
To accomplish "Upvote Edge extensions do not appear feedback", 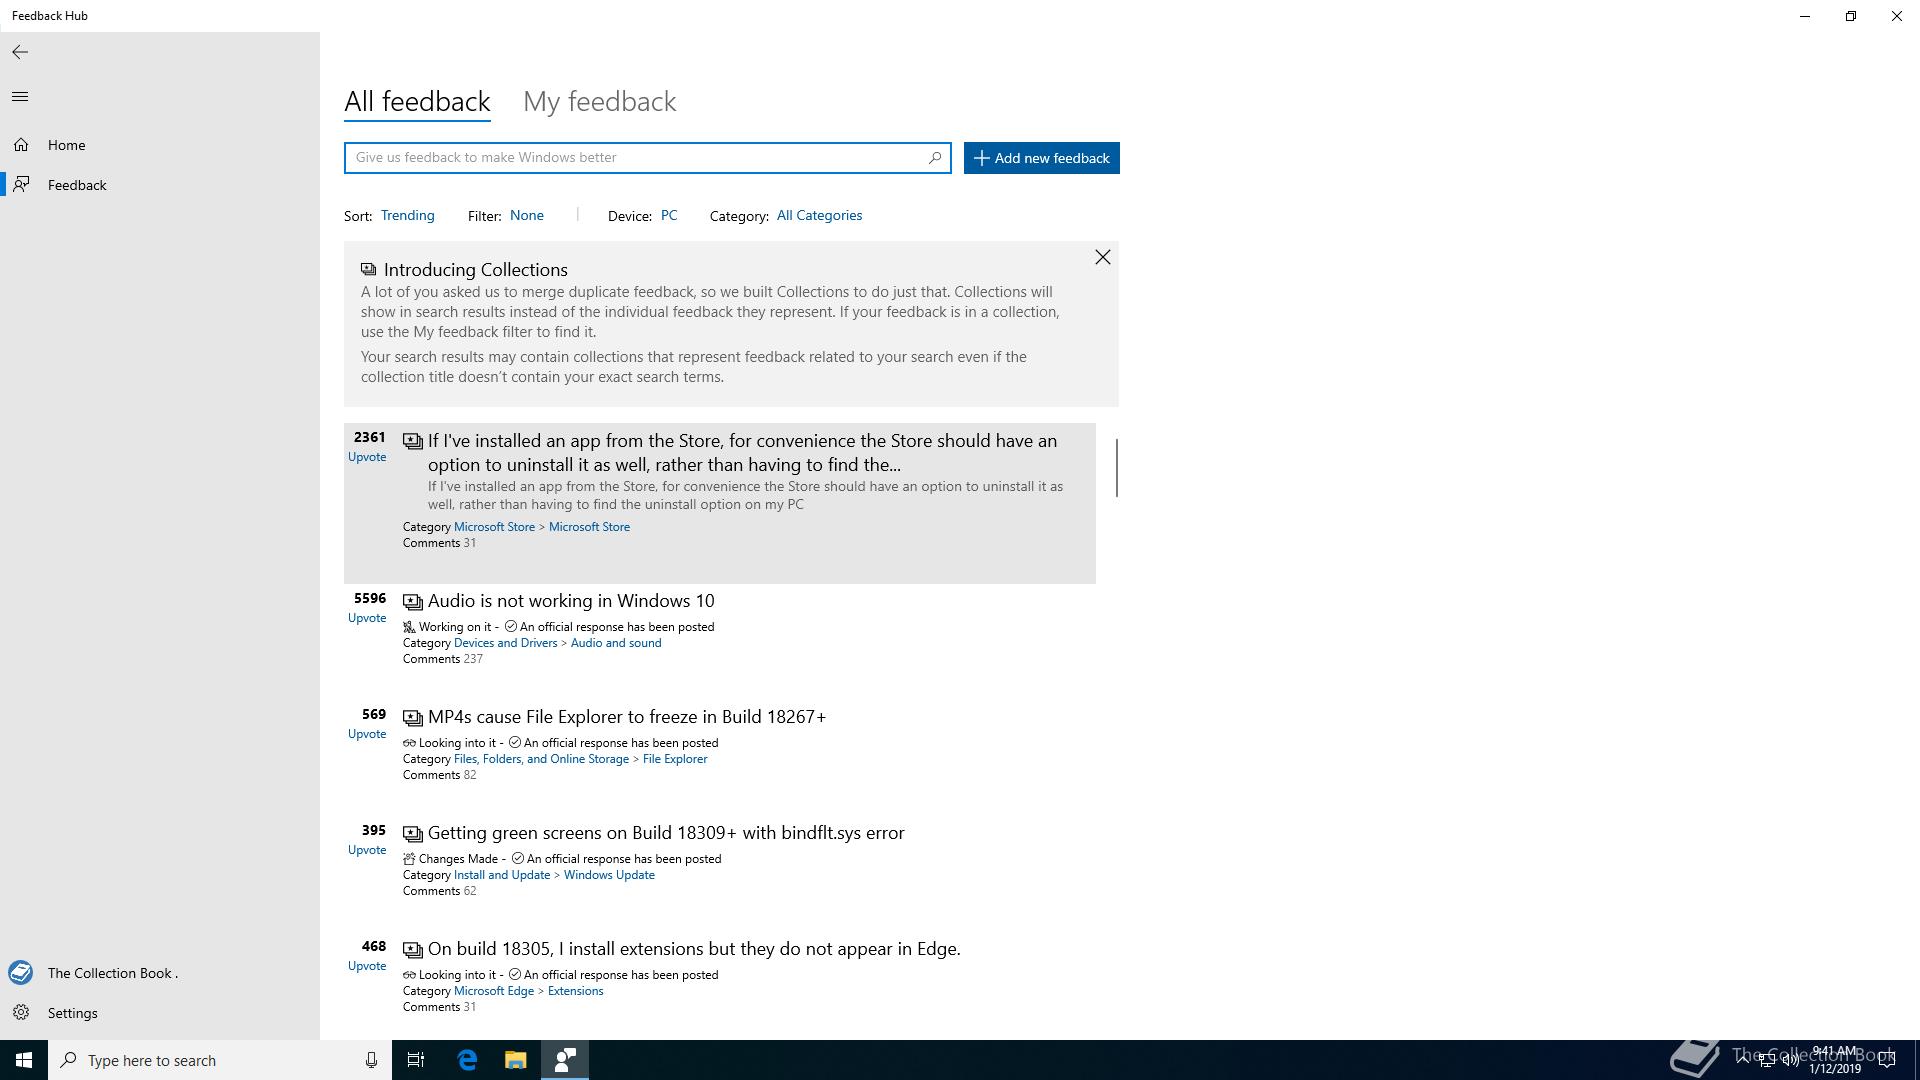I will [x=367, y=966].
